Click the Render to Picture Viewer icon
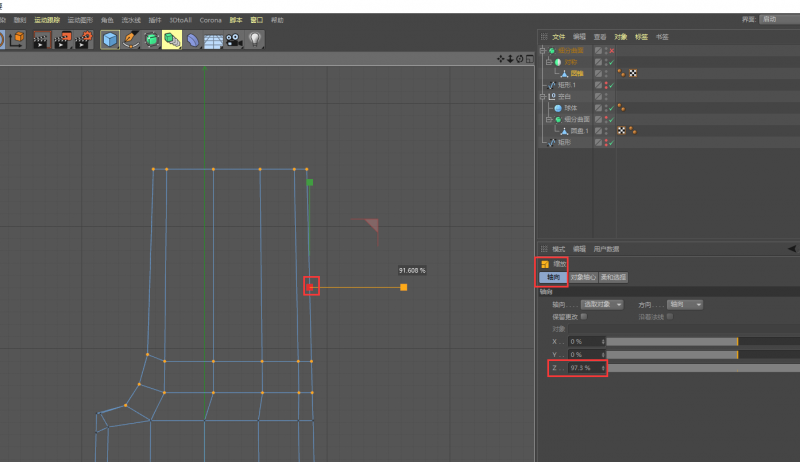This screenshot has width=800, height=462. tap(62, 39)
